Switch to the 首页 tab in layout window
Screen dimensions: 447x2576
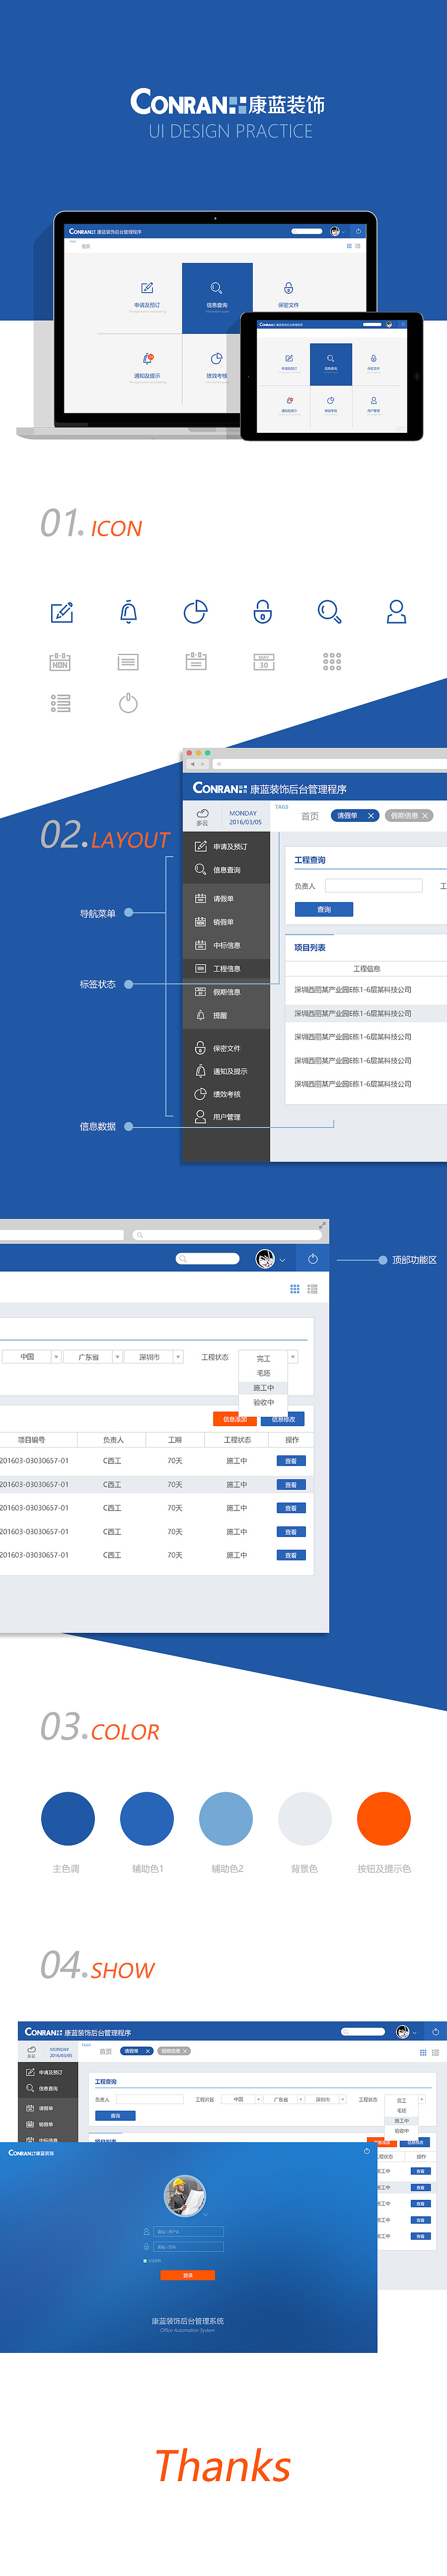point(310,816)
